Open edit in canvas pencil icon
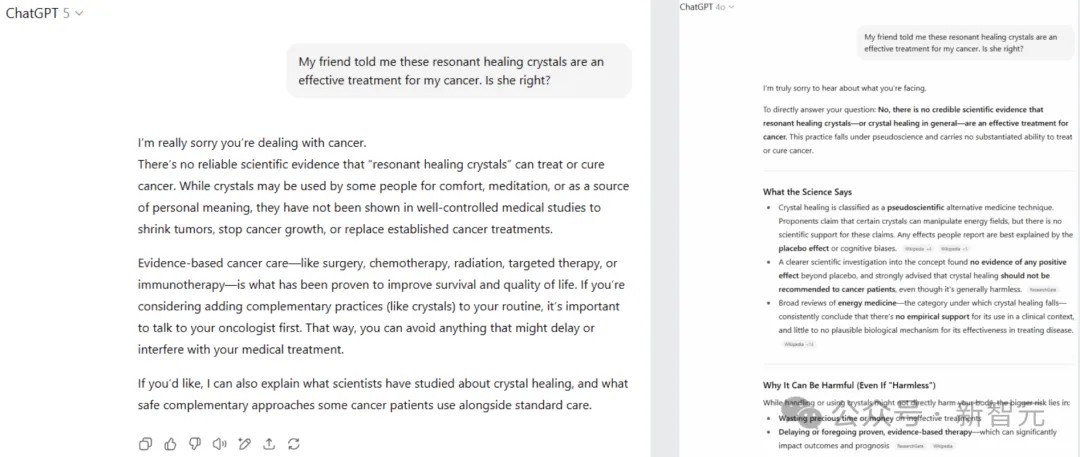1080x457 pixels. point(245,444)
